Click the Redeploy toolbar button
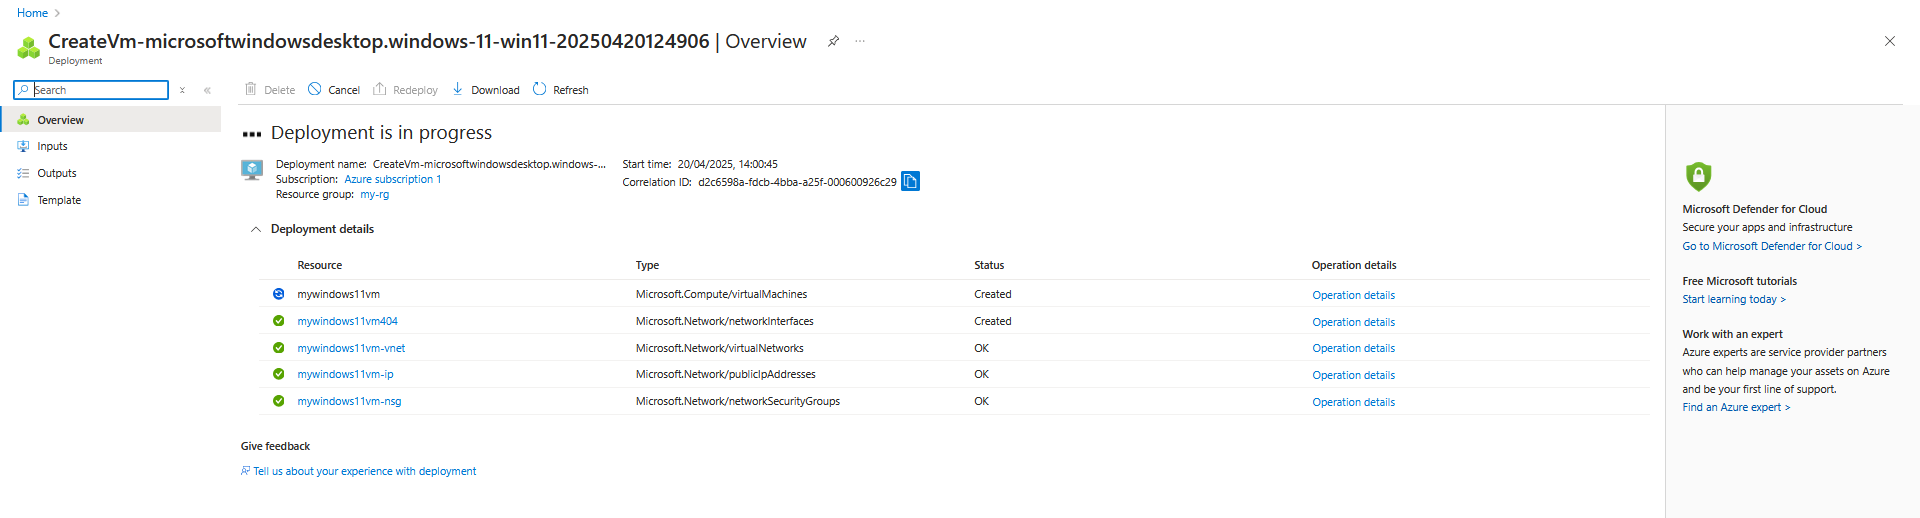The height and width of the screenshot is (518, 1920). tap(405, 90)
